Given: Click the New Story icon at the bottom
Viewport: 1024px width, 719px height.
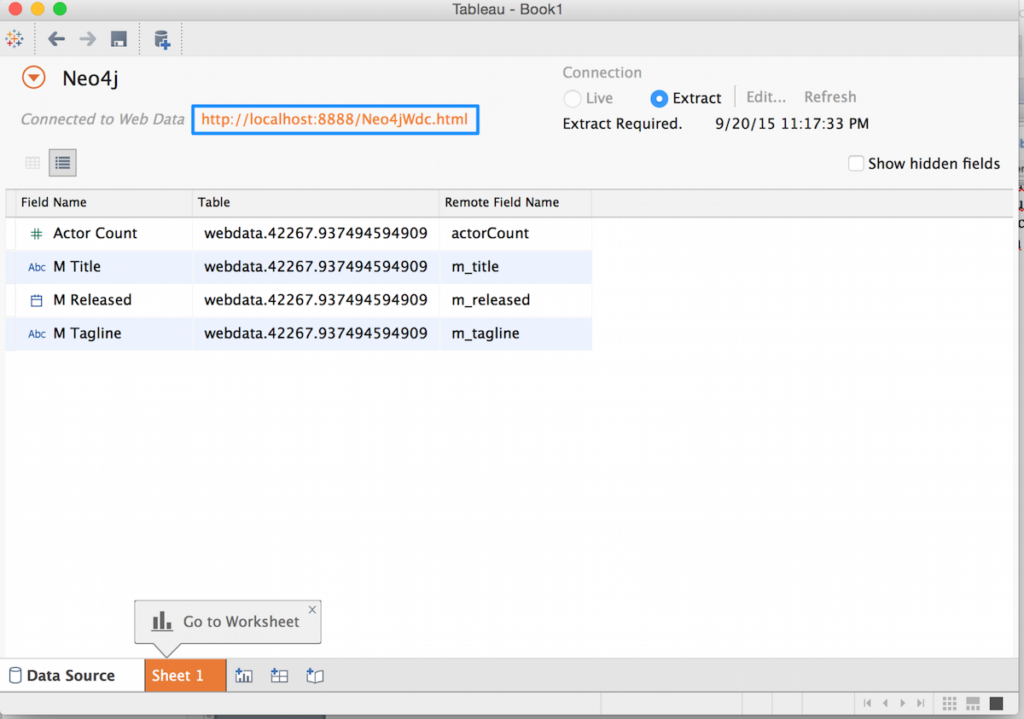Looking at the screenshot, I should [314, 675].
